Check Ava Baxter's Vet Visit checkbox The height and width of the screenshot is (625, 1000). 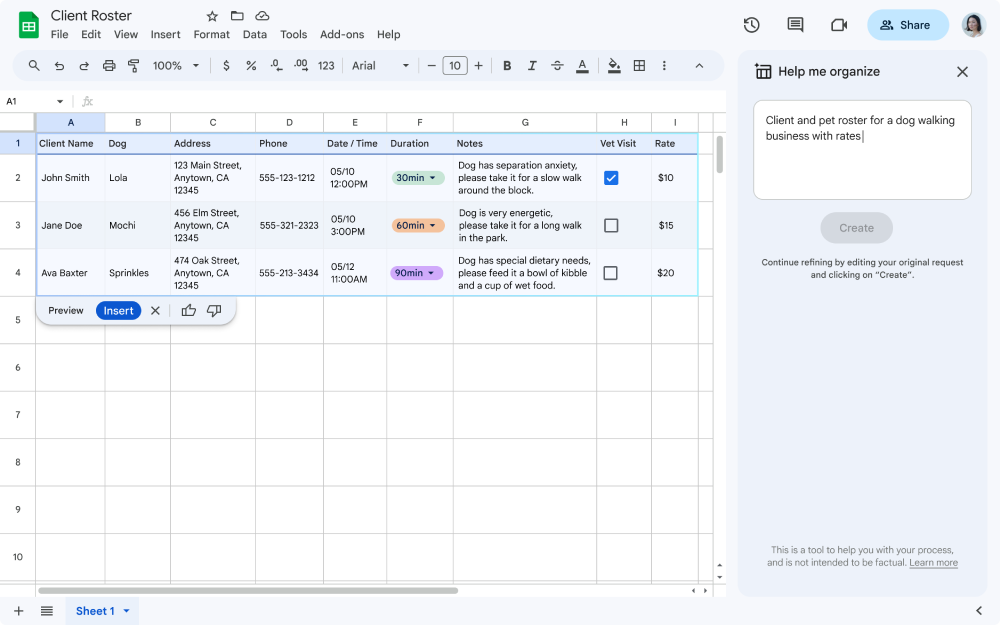(611, 273)
